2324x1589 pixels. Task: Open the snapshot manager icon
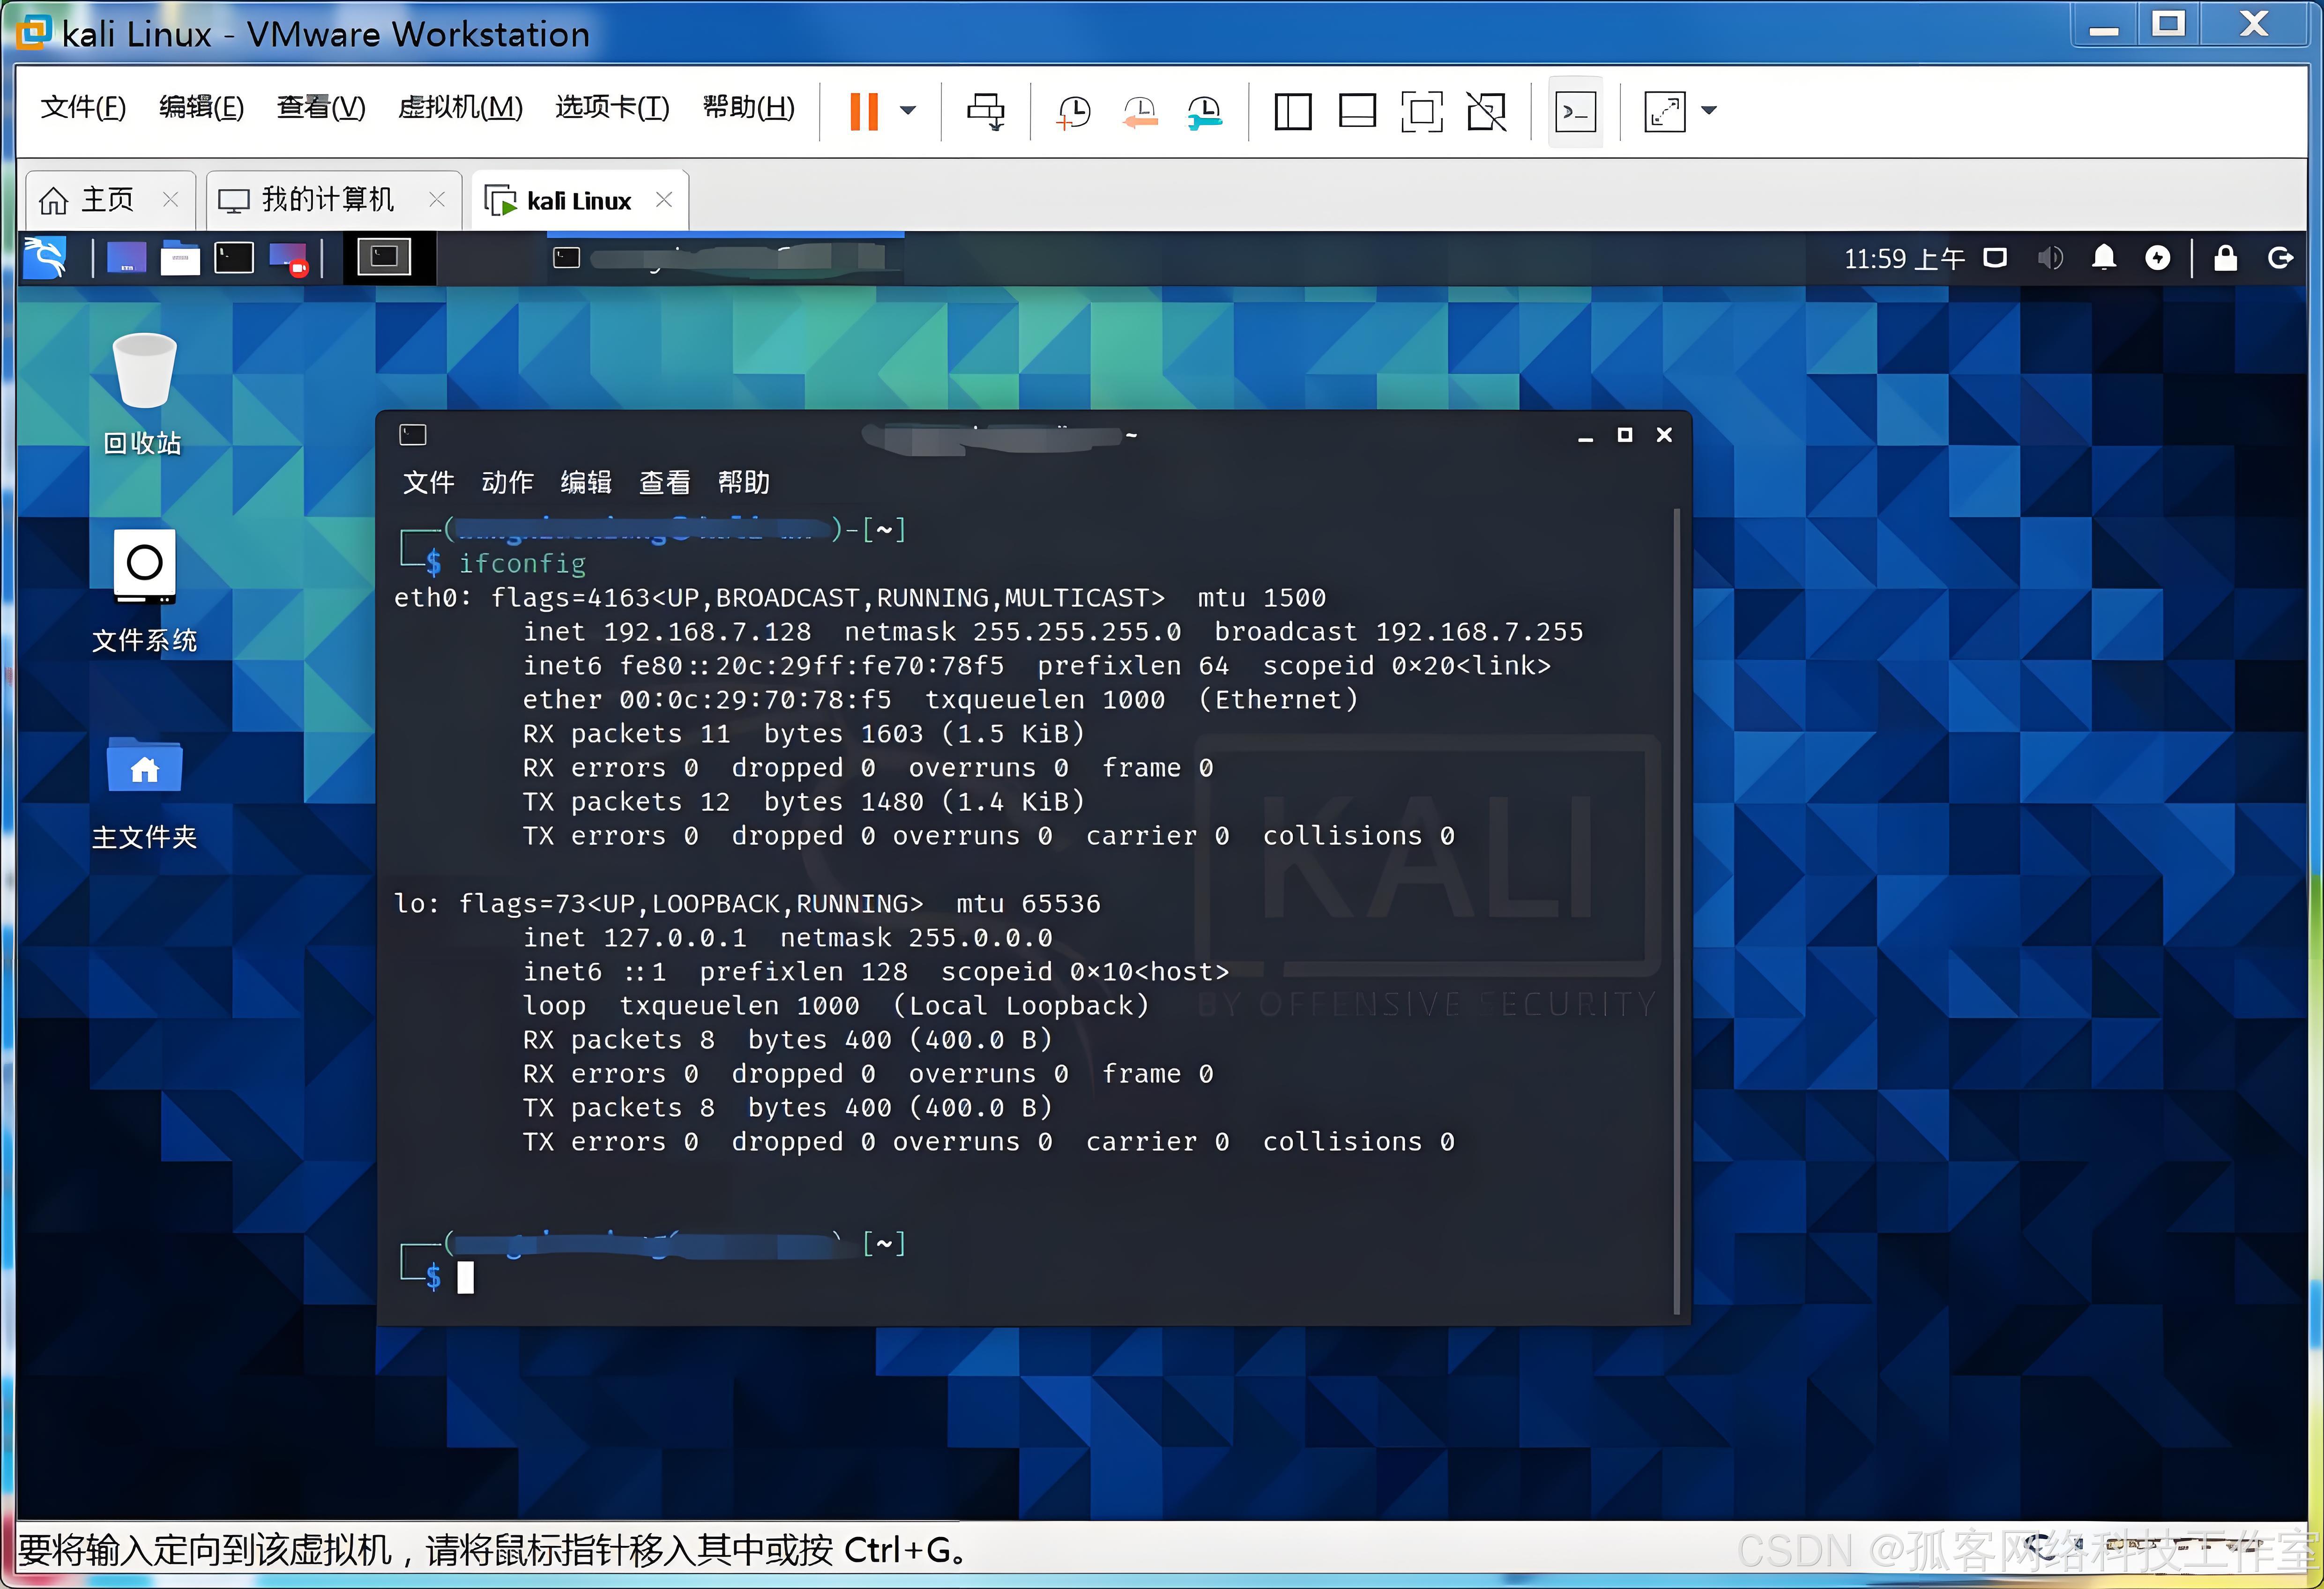click(1205, 112)
